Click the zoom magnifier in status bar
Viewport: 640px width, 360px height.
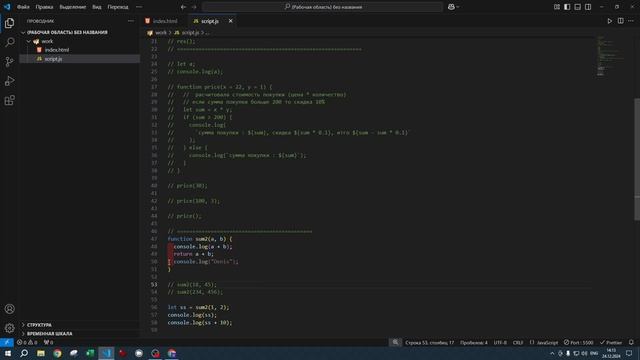point(395,342)
